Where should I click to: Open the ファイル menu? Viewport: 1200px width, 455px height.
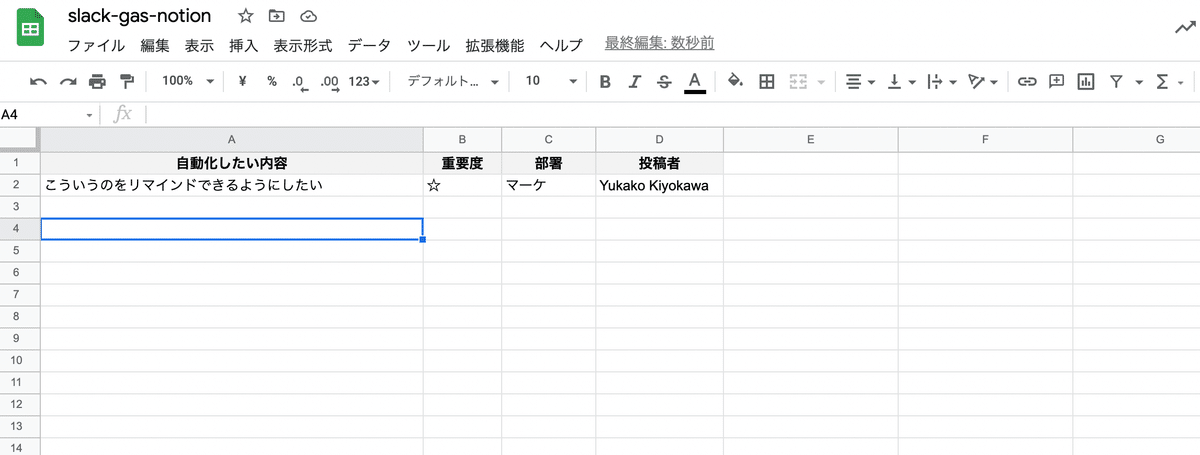tap(96, 45)
